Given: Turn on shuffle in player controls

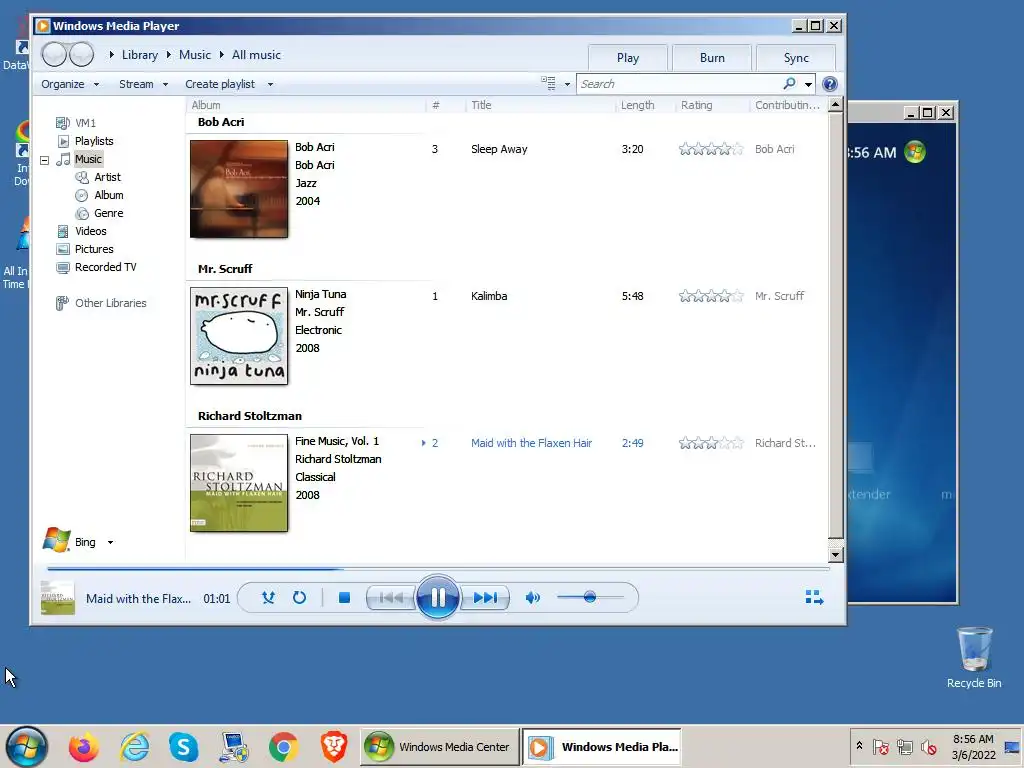Looking at the screenshot, I should click(268, 598).
